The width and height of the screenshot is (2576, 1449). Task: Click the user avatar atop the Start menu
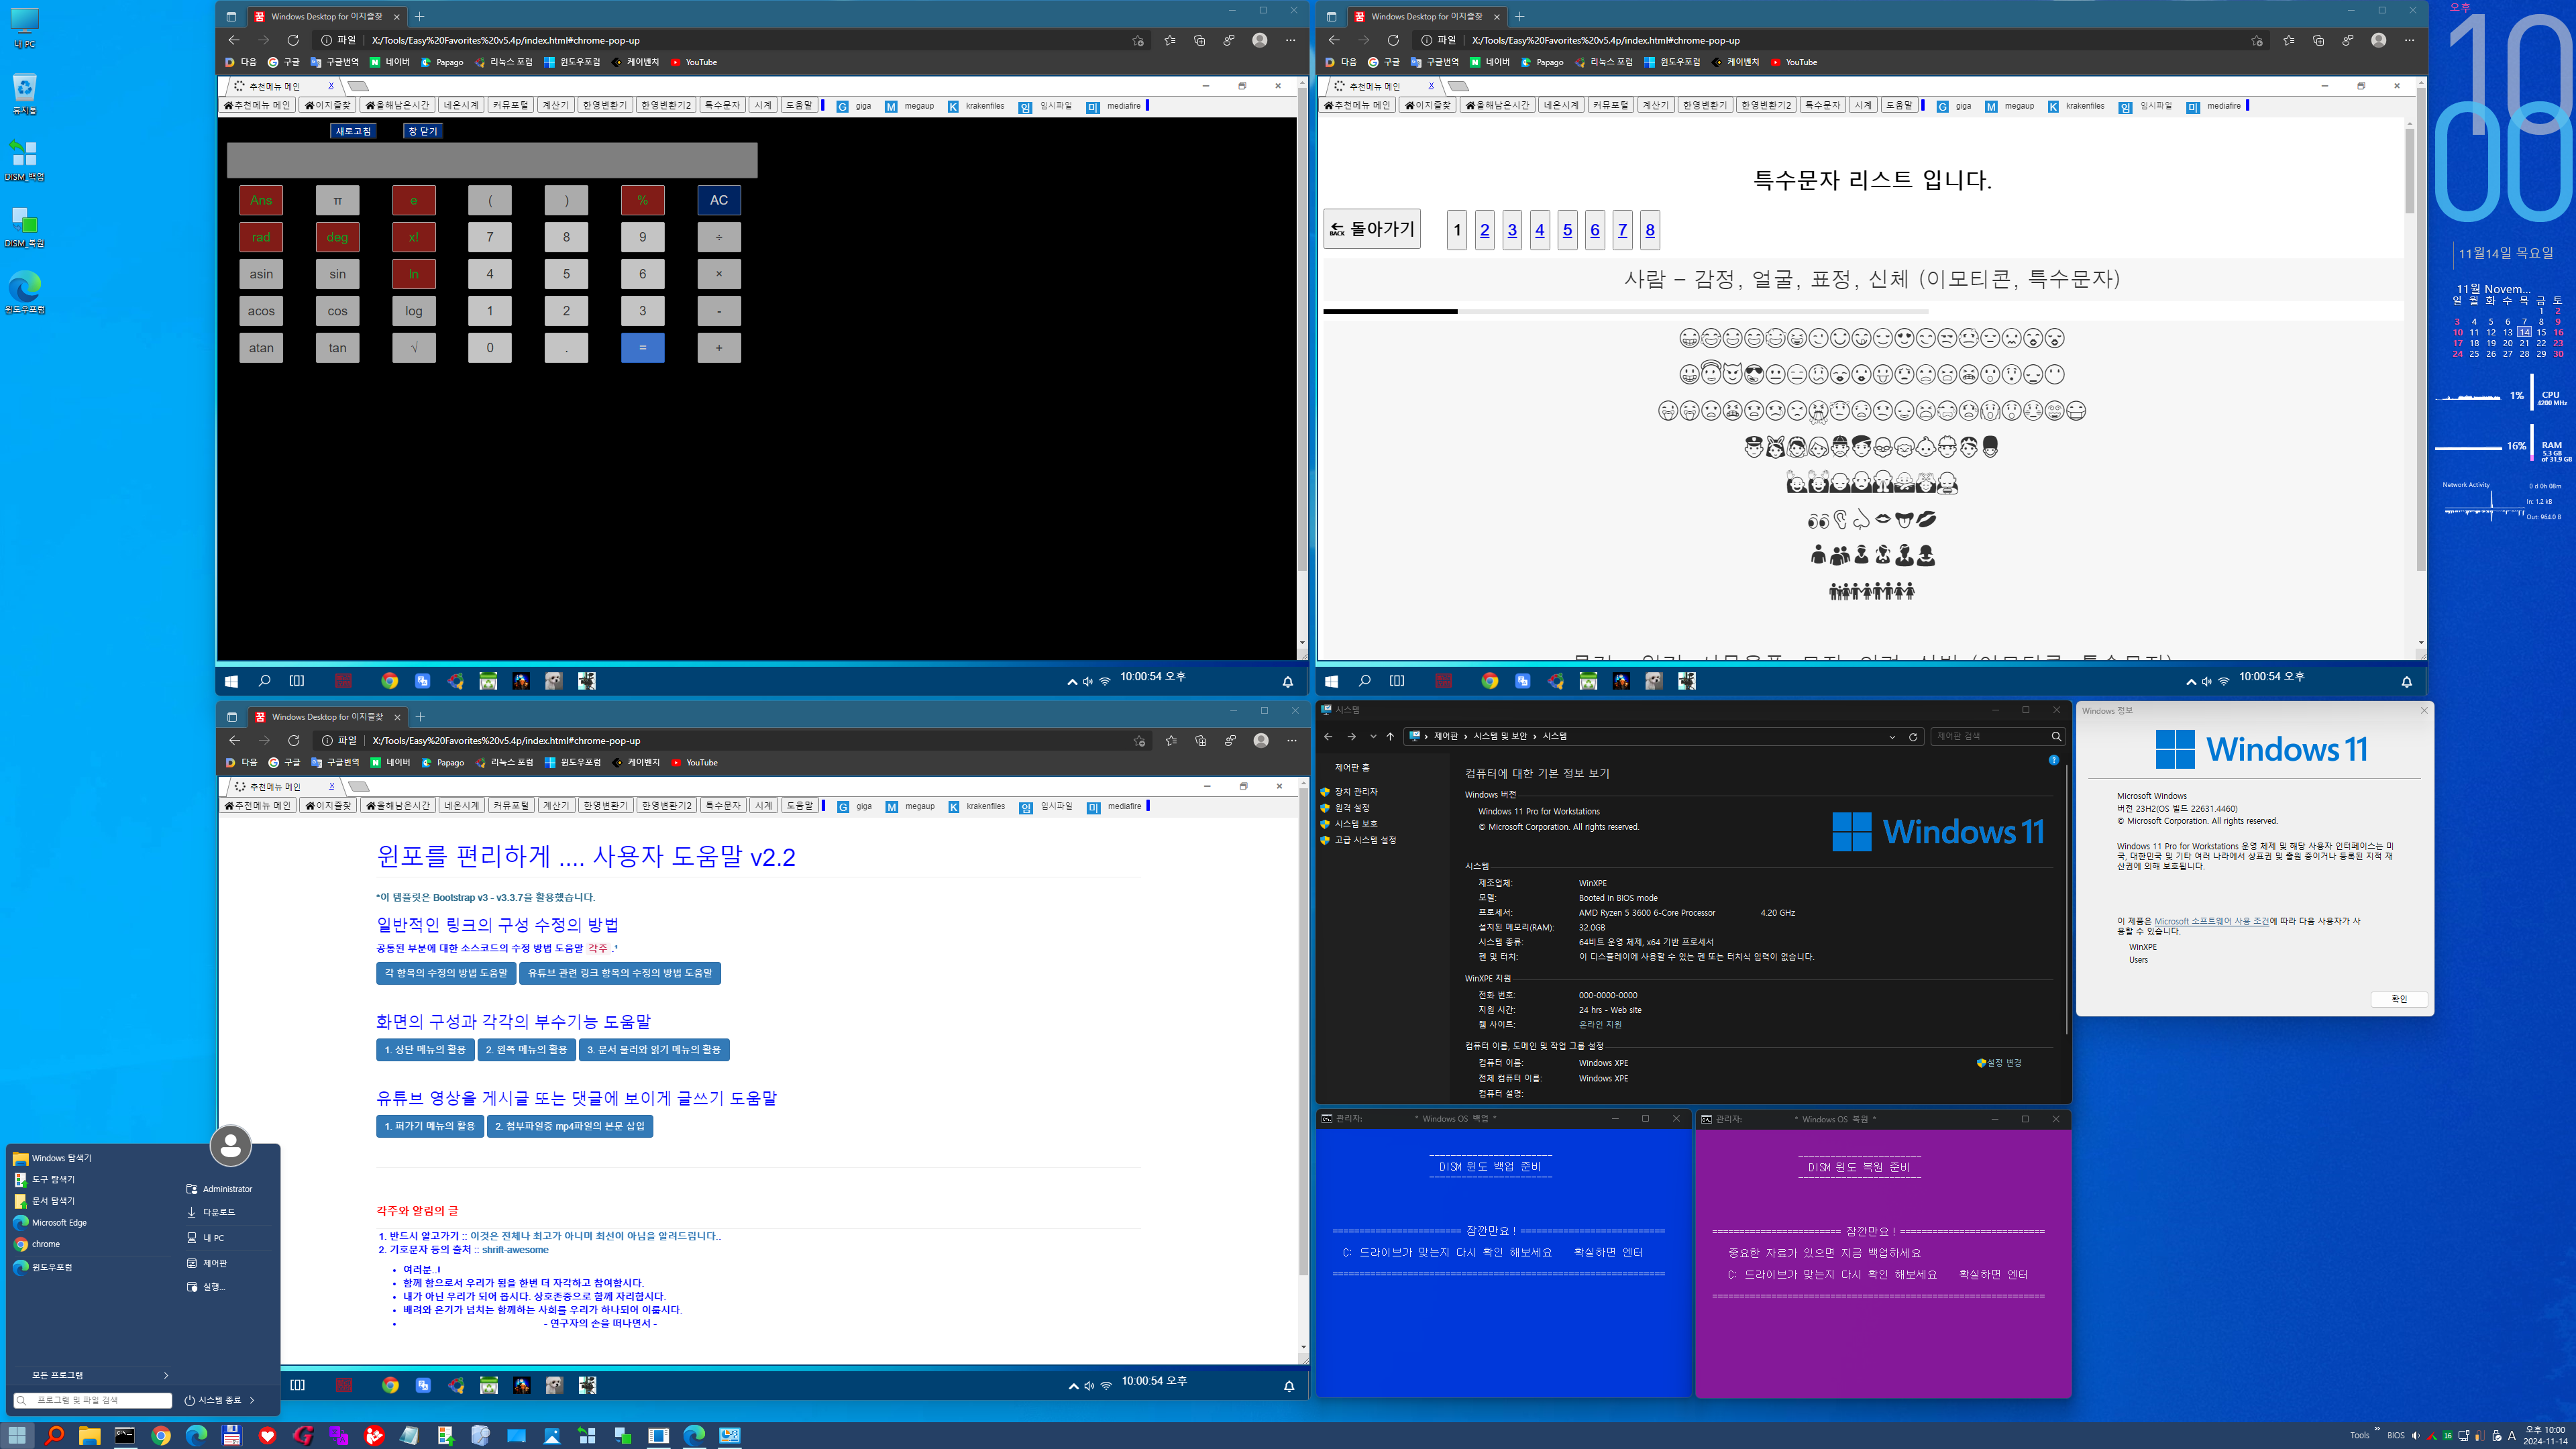[x=230, y=1146]
